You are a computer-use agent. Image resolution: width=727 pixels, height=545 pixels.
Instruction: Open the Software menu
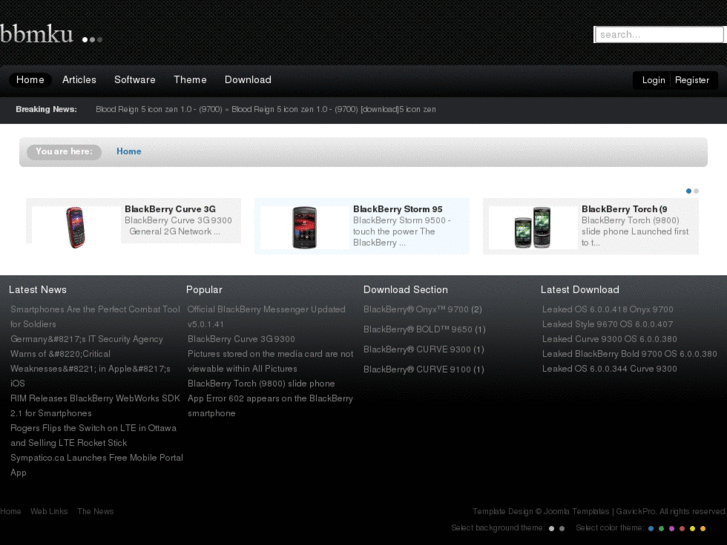135,80
